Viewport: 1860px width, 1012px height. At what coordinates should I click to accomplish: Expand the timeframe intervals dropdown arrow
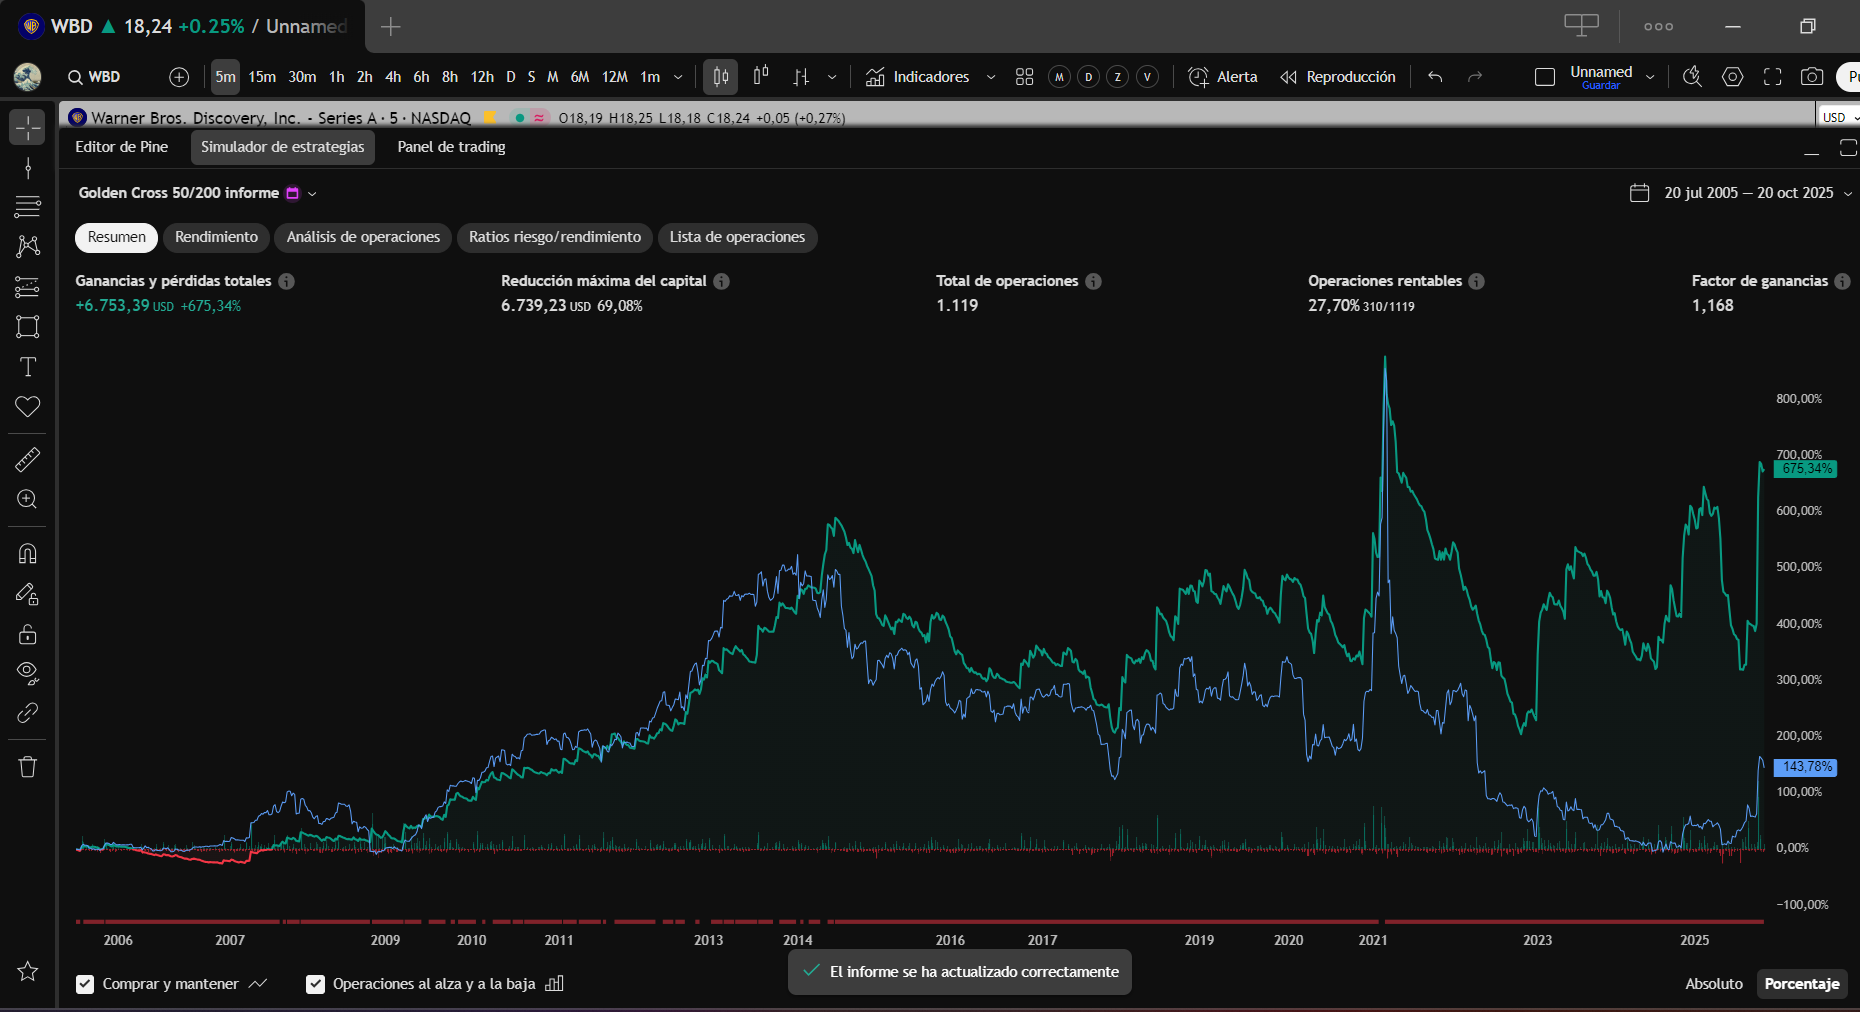click(x=678, y=77)
